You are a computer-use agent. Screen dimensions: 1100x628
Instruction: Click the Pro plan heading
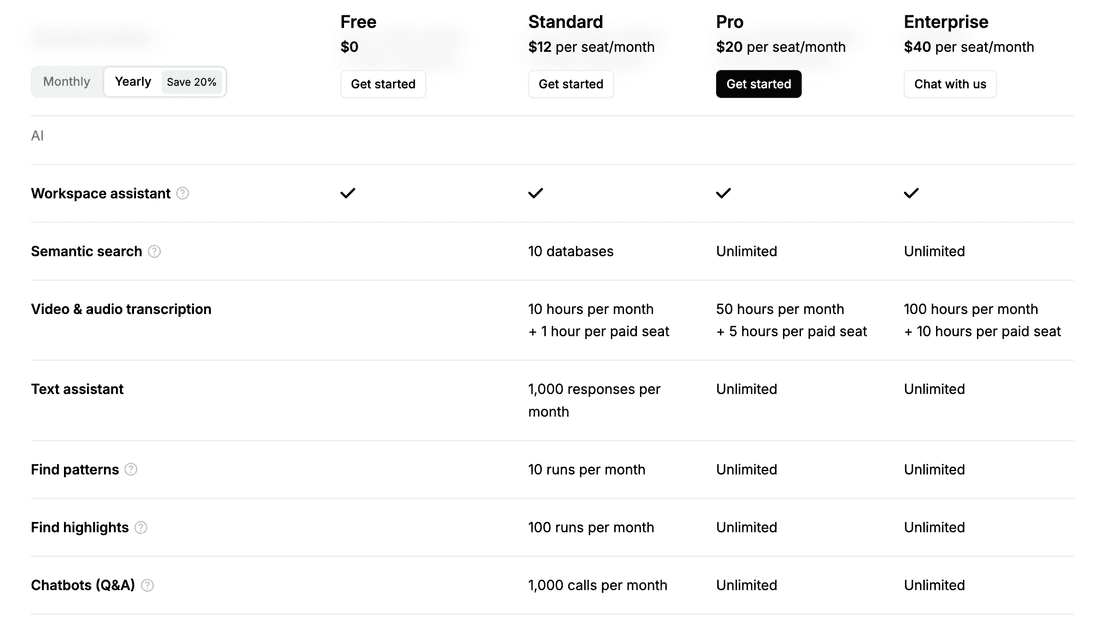tap(730, 22)
